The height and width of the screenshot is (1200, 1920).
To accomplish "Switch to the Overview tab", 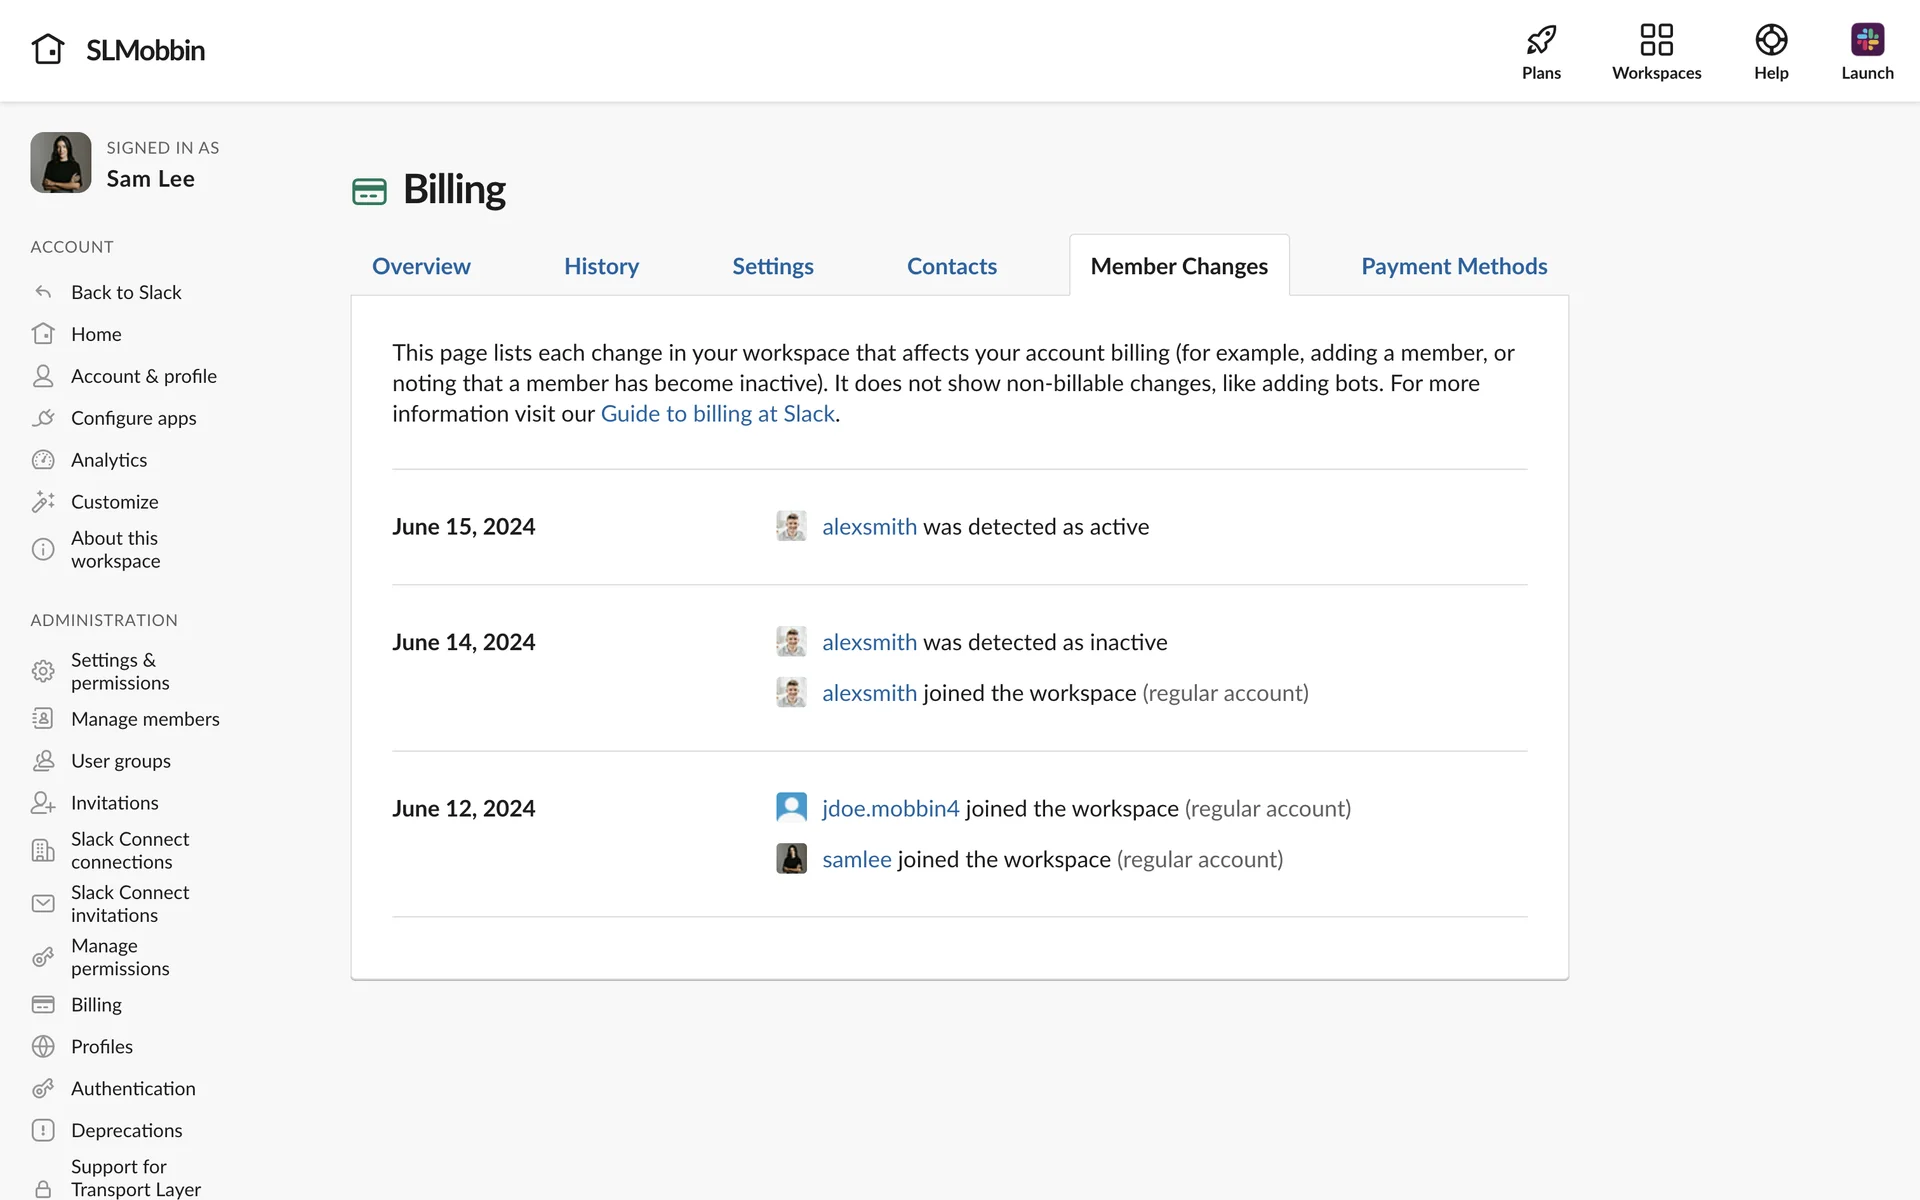I will [421, 266].
